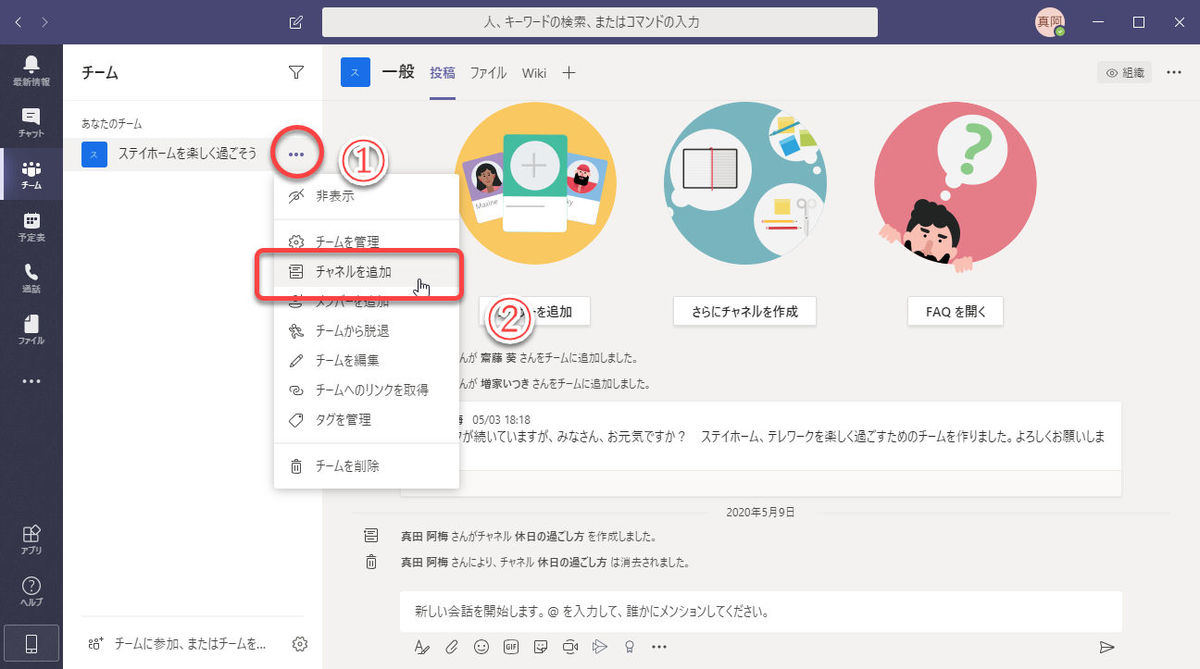Click the filter funnel icon in Teams panel
The height and width of the screenshot is (669, 1200).
[x=296, y=72]
